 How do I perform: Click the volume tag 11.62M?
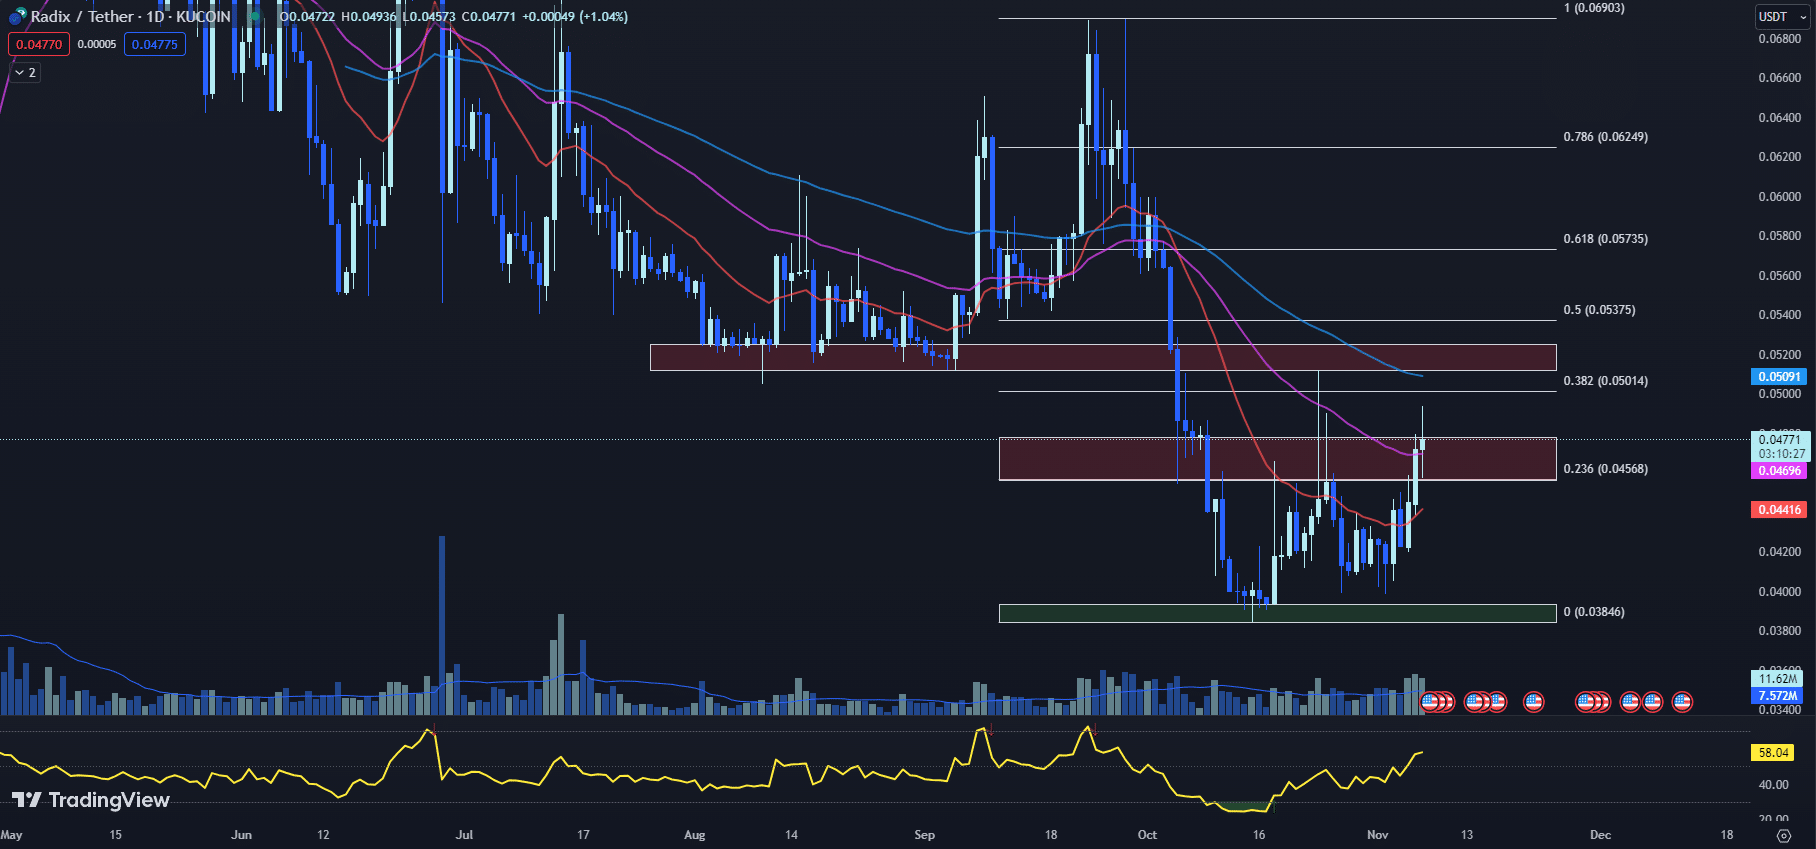click(1778, 679)
